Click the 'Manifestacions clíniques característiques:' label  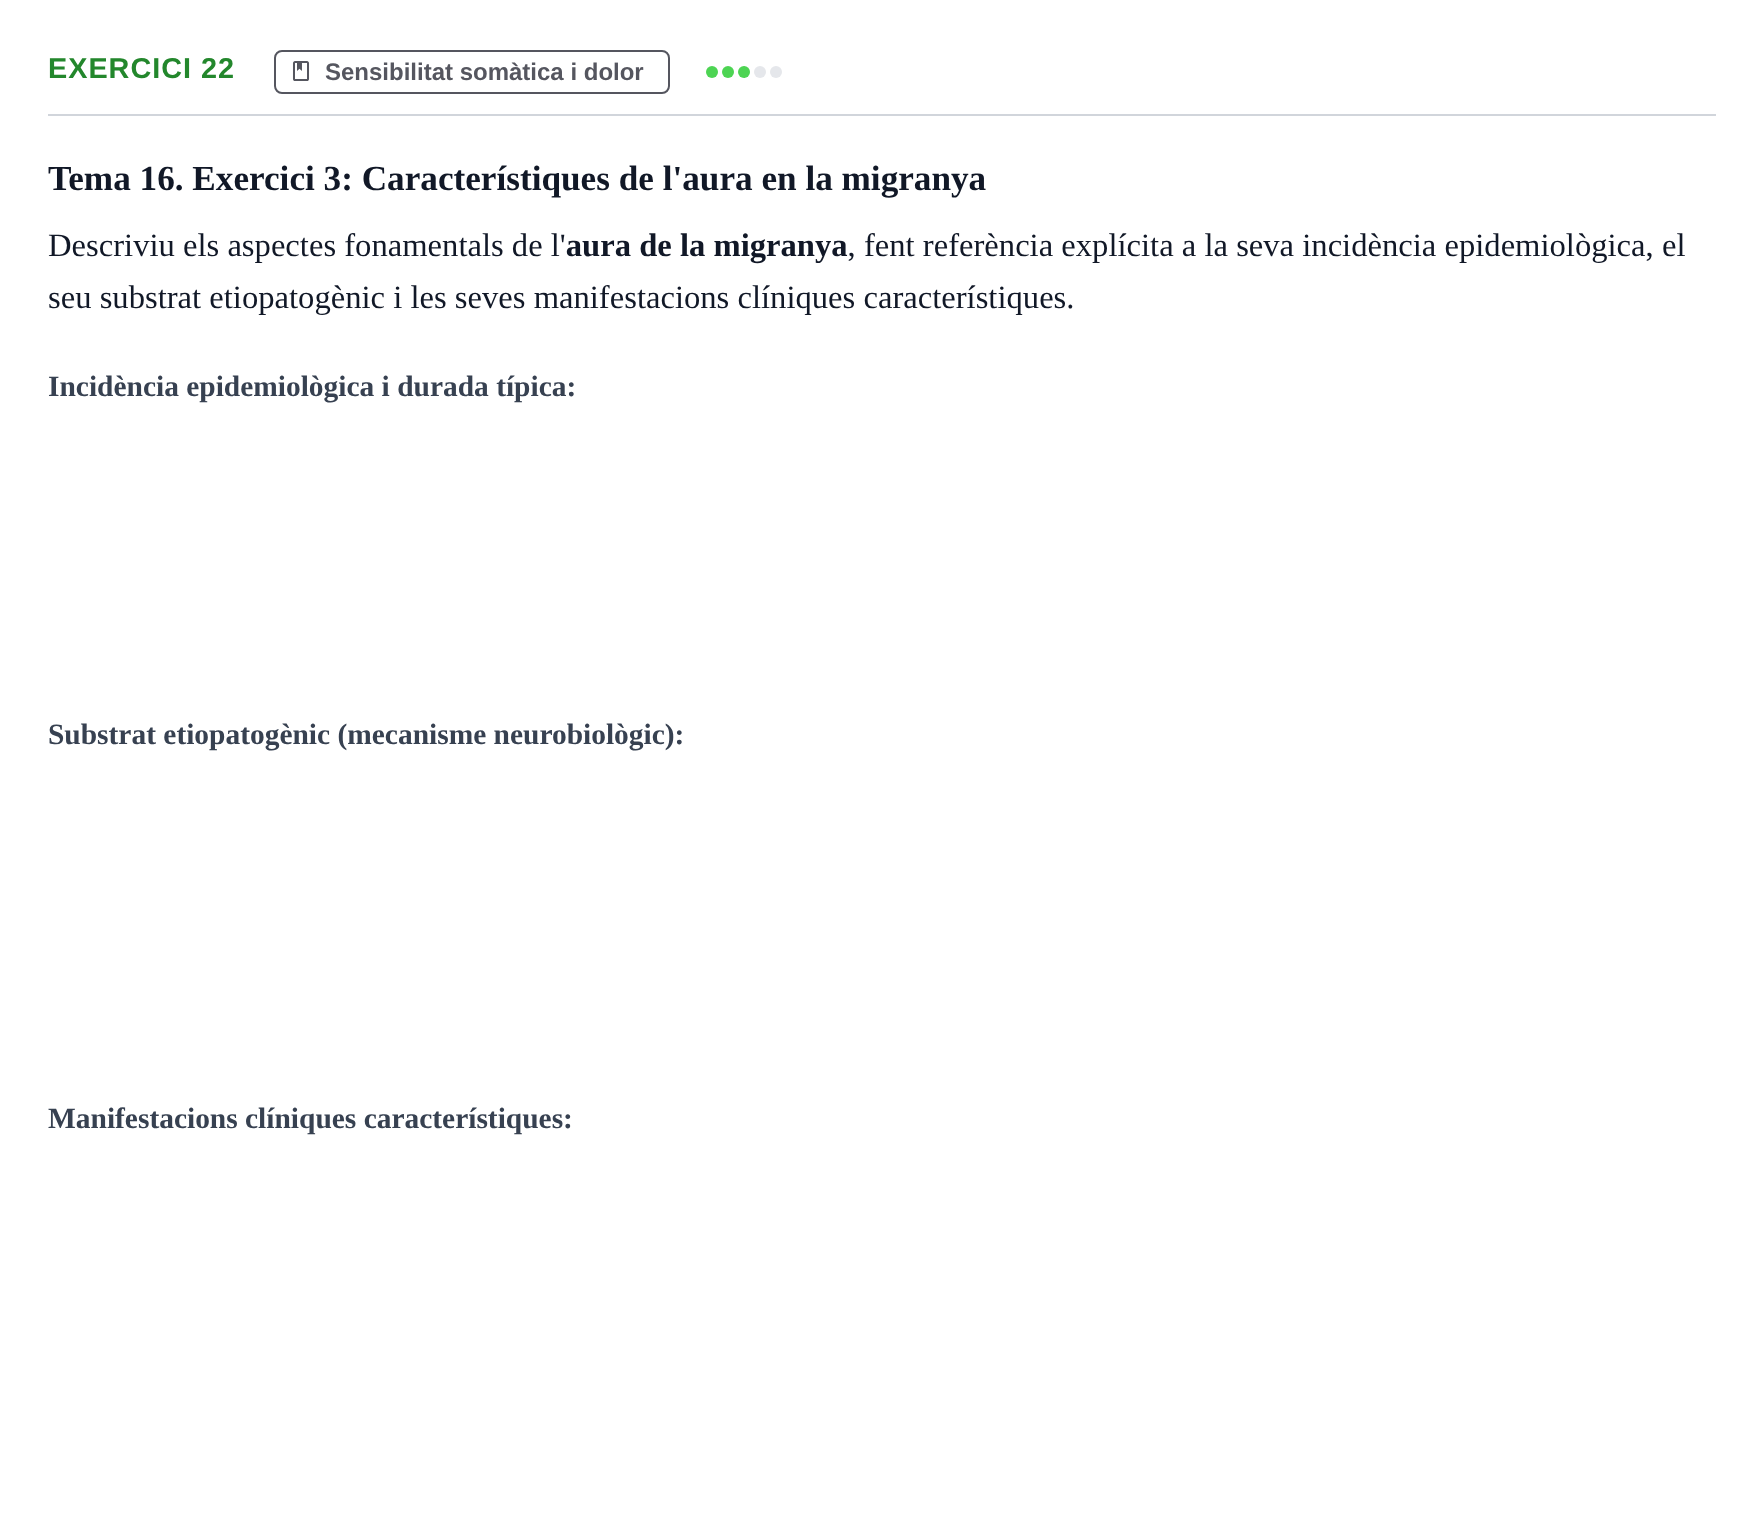(310, 1119)
